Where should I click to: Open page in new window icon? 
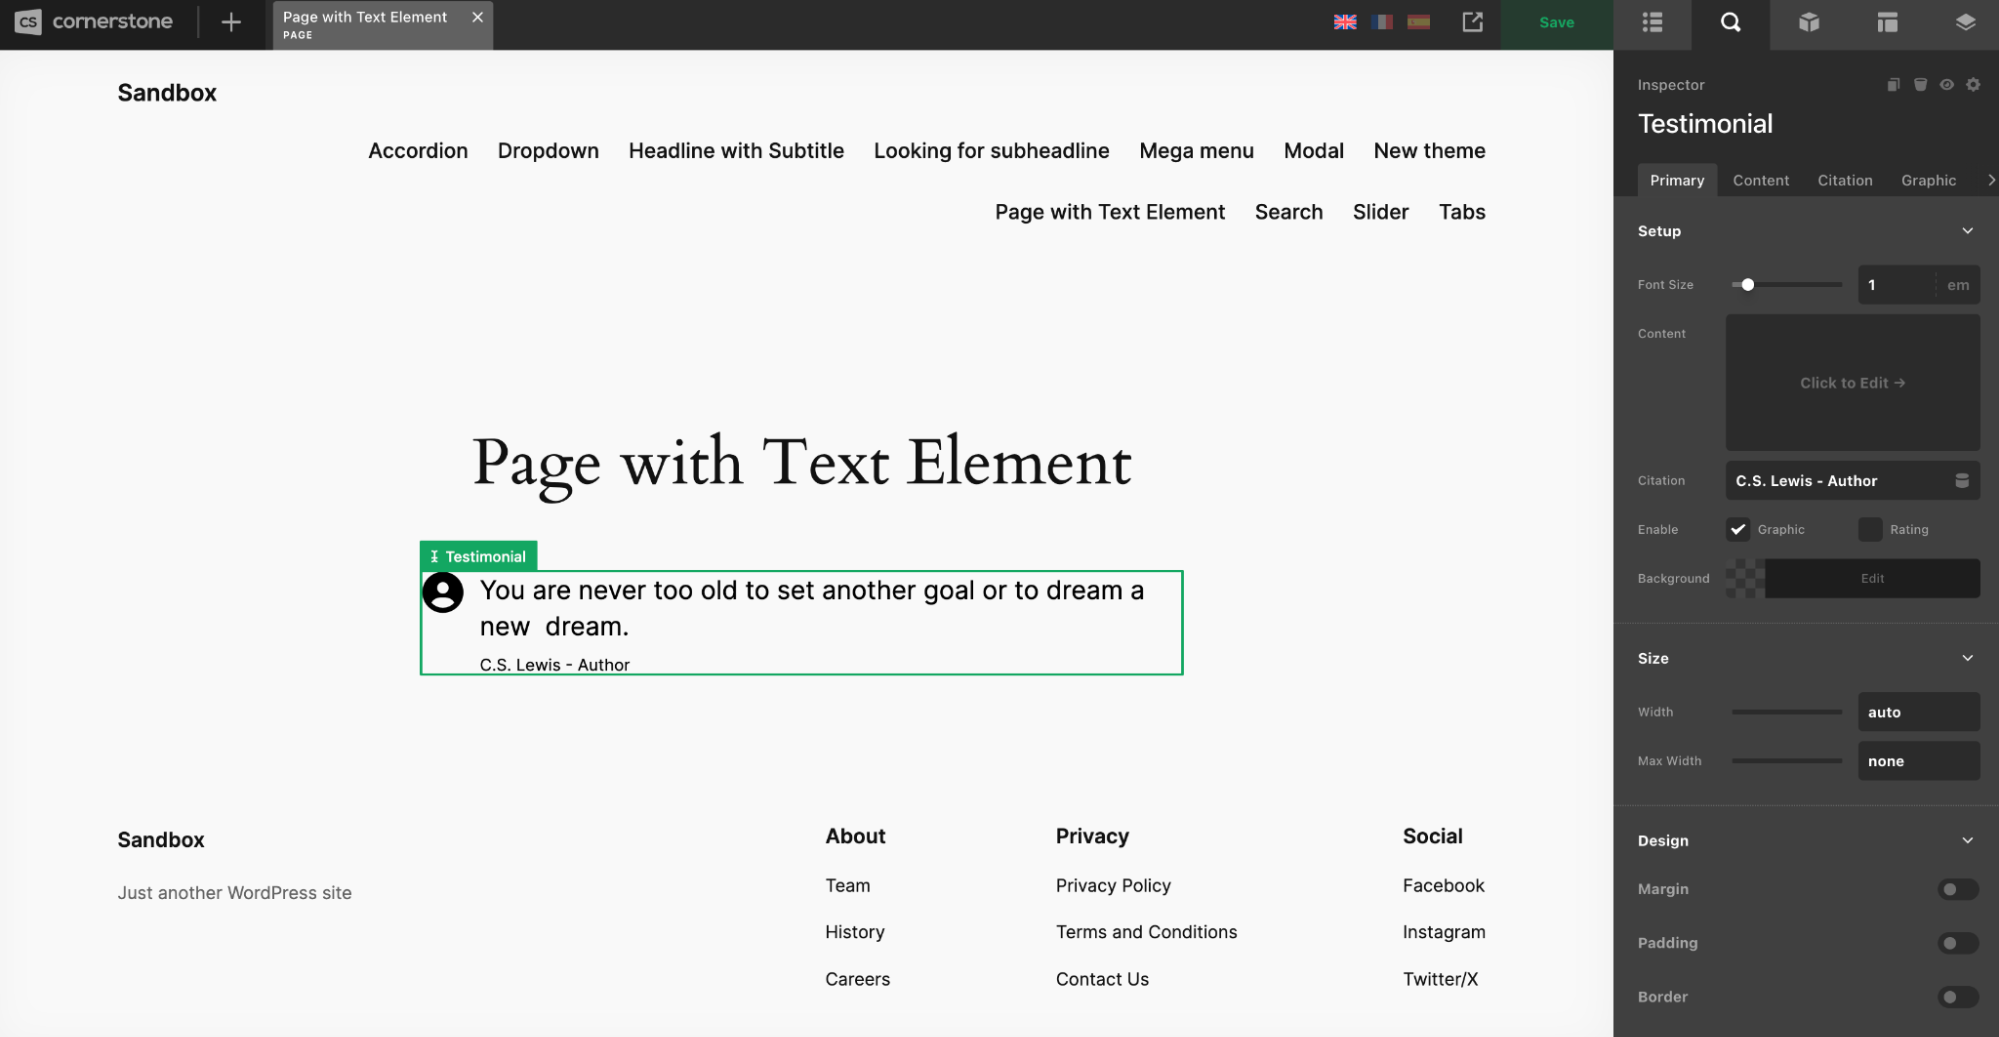click(1472, 22)
